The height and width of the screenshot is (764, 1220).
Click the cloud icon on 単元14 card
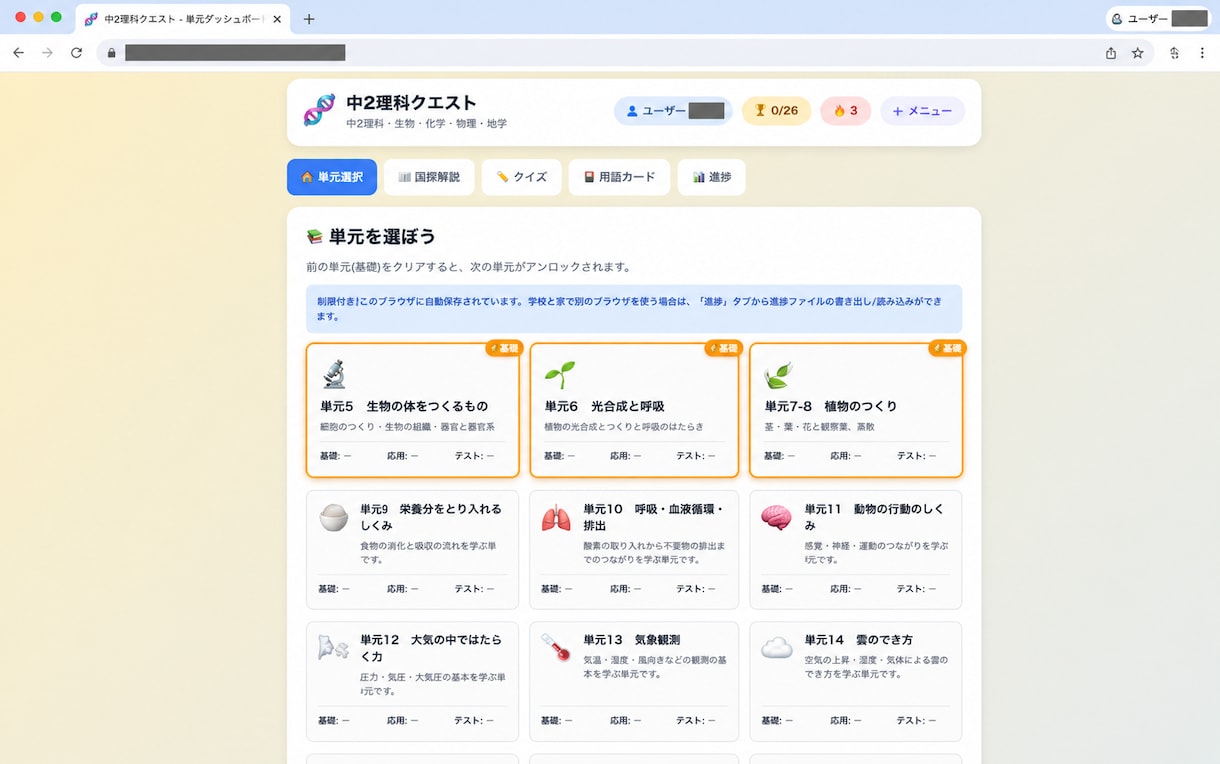(x=776, y=648)
